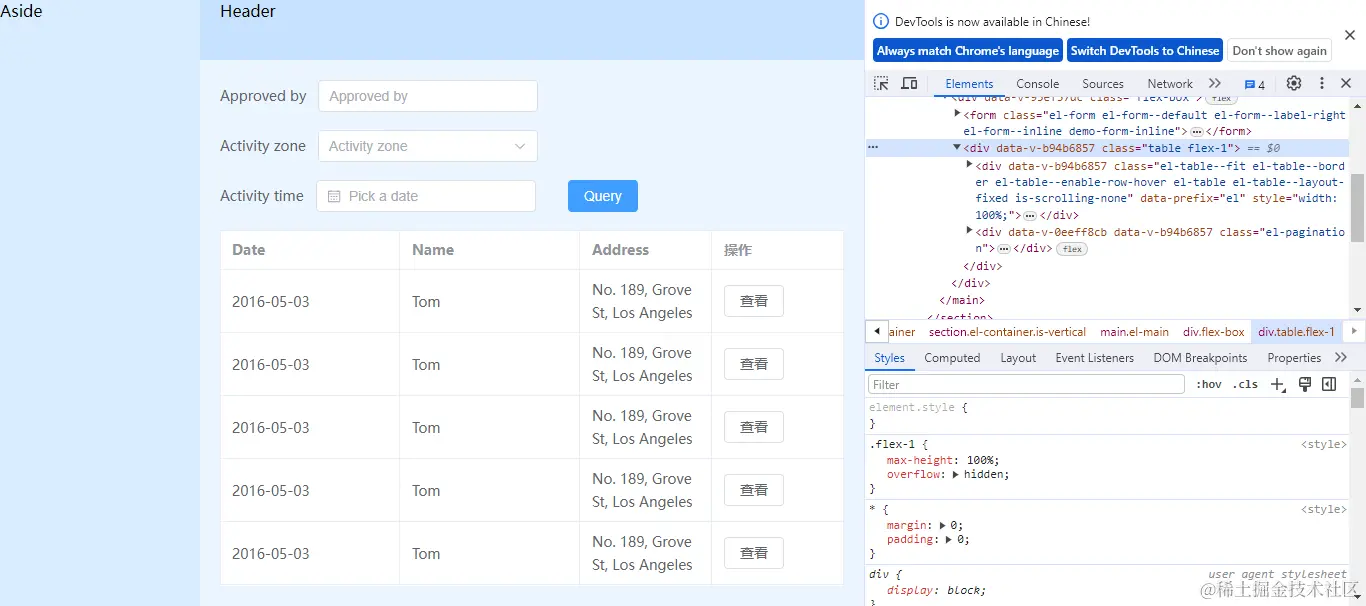The image size is (1366, 606).
Task: Open the DOM Breakpoints tab
Action: pyautogui.click(x=1200, y=358)
